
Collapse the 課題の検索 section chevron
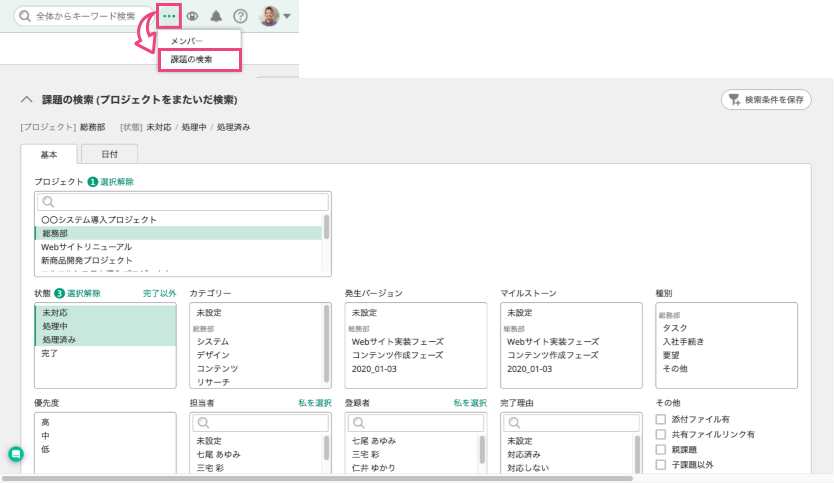click(x=26, y=99)
